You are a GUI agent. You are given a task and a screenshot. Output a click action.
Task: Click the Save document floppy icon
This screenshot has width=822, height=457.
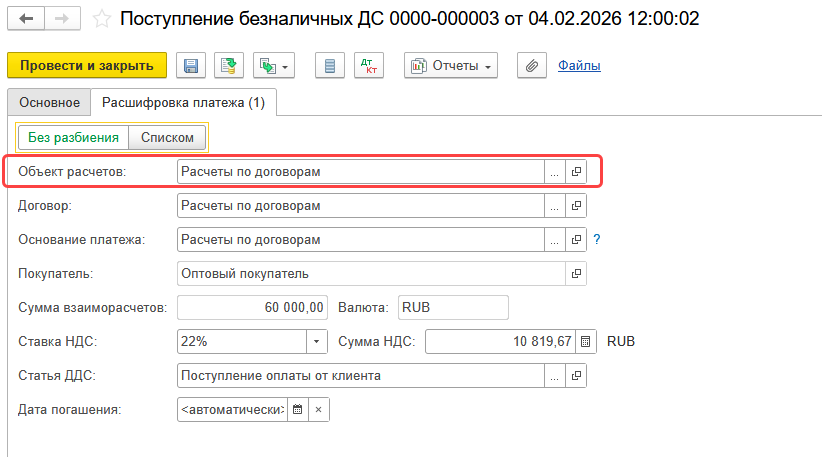click(191, 66)
